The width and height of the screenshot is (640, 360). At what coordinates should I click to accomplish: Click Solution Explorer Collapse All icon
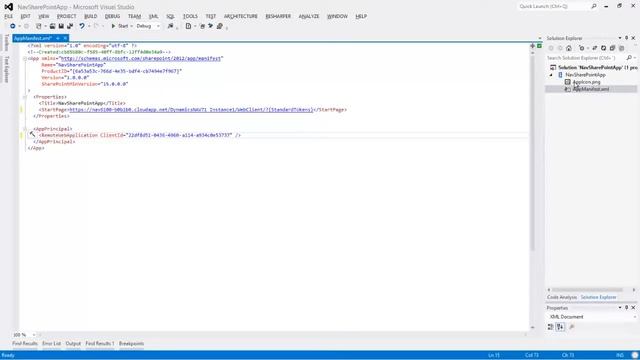[x=612, y=48]
